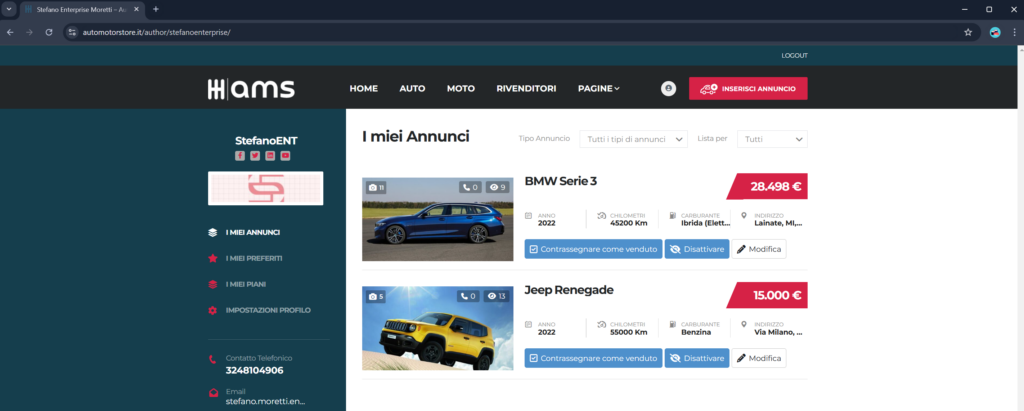Click the phone calls counter on Jeep listing
This screenshot has width=1024, height=411.
coord(470,297)
